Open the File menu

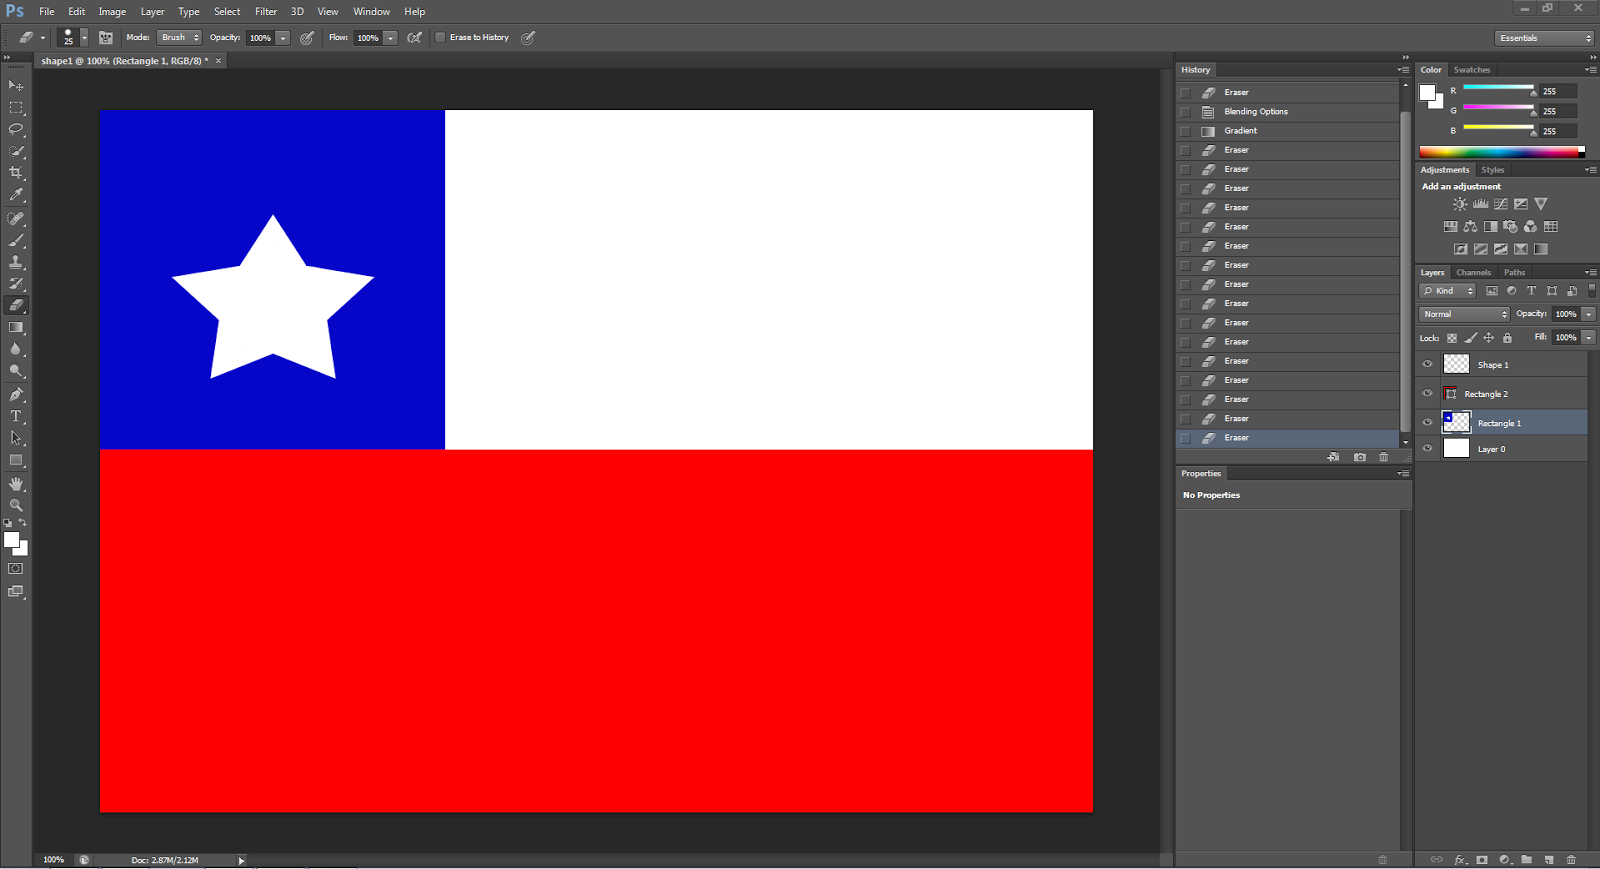click(47, 12)
